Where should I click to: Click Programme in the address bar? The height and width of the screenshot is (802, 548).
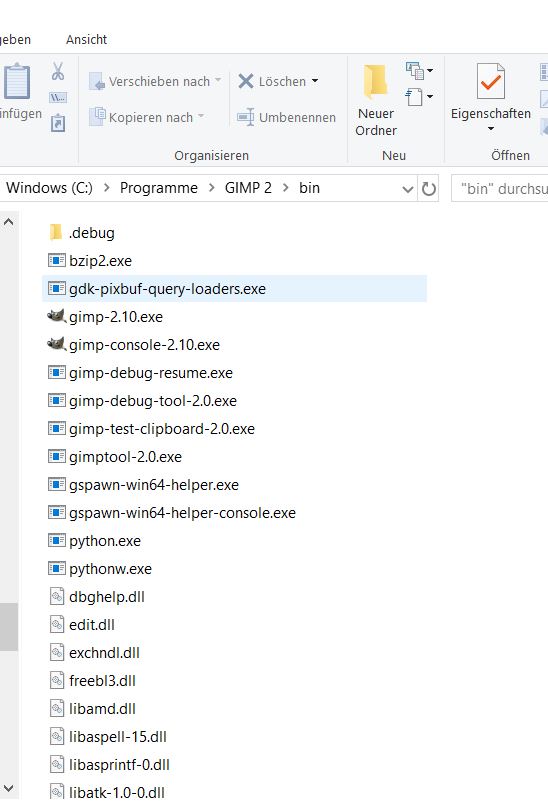click(159, 188)
